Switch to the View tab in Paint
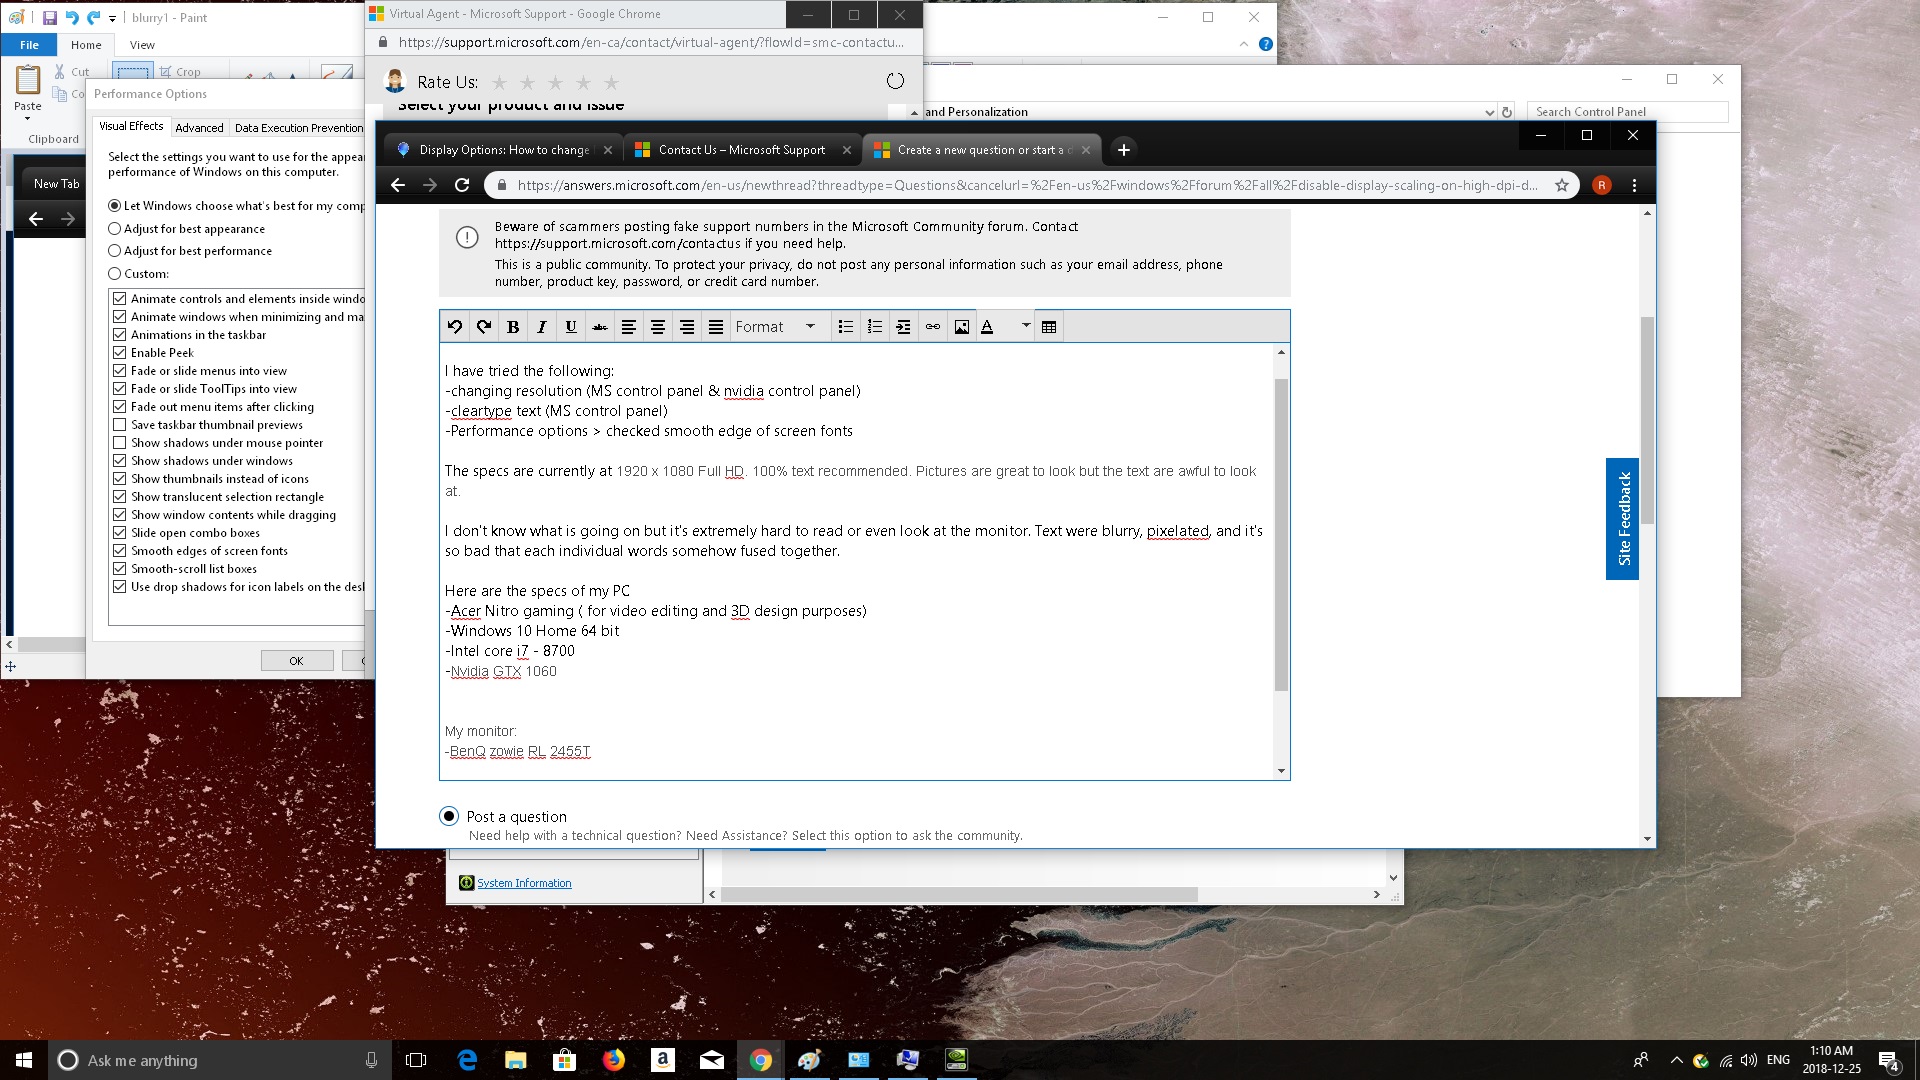This screenshot has width=1920, height=1080. [x=142, y=45]
